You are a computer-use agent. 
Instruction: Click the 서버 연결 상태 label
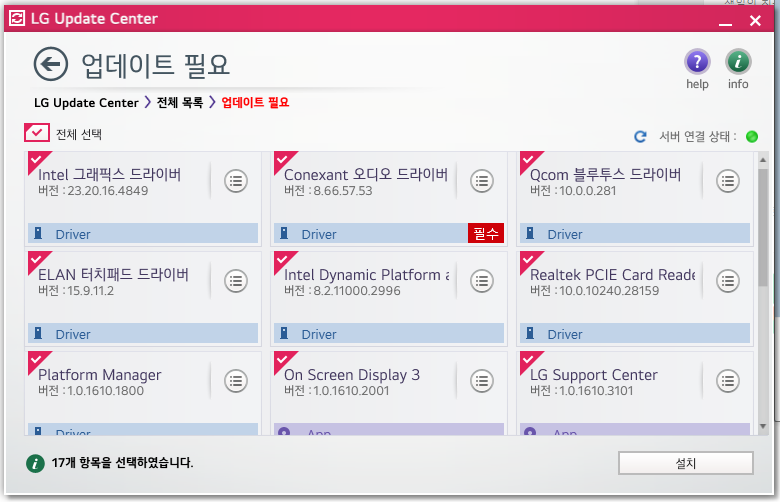click(697, 136)
